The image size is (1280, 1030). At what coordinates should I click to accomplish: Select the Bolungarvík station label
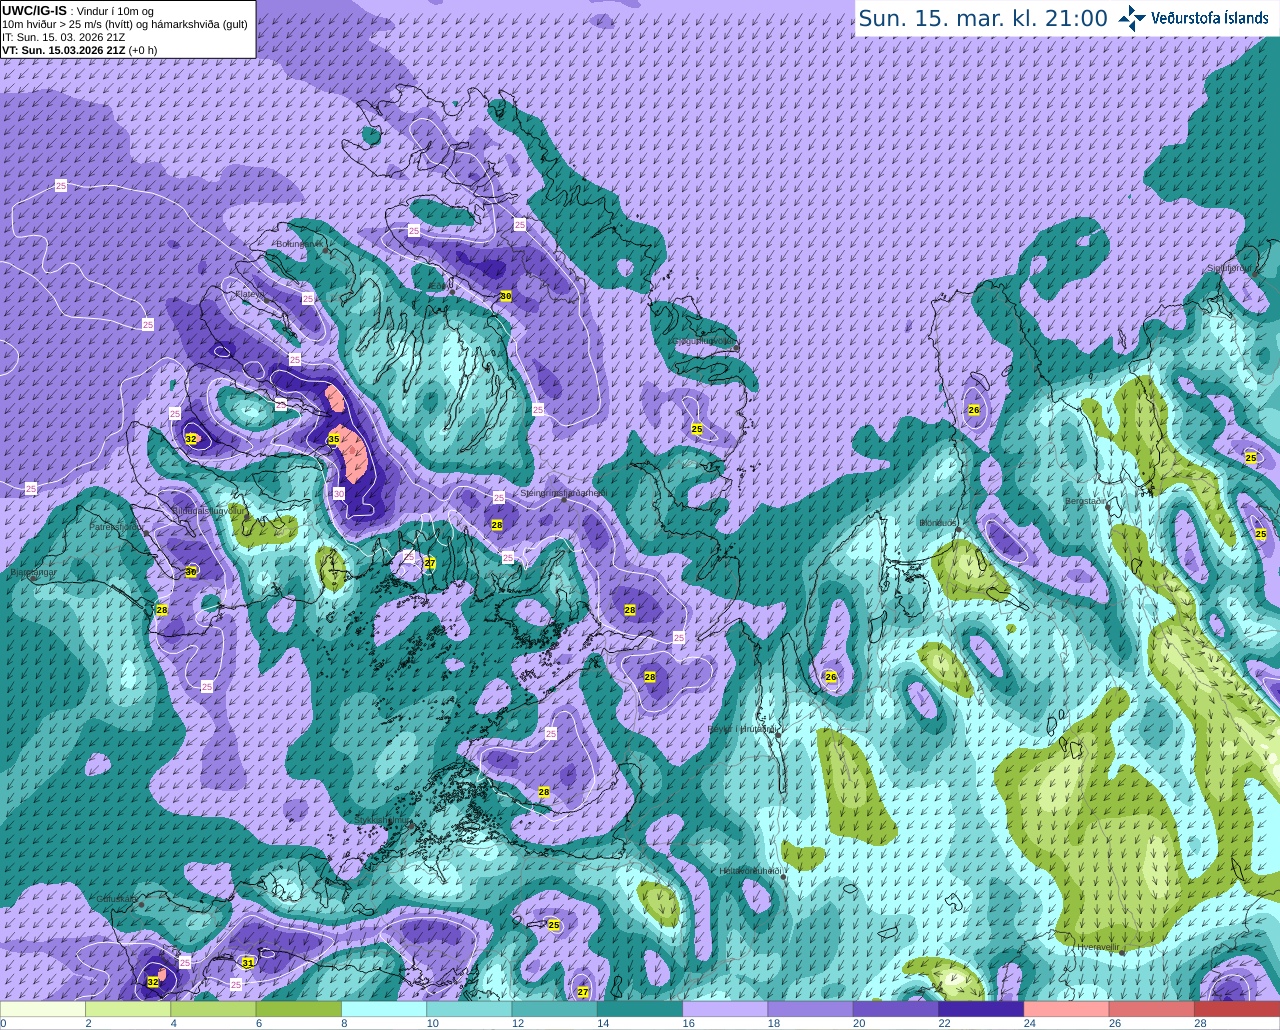(x=299, y=244)
